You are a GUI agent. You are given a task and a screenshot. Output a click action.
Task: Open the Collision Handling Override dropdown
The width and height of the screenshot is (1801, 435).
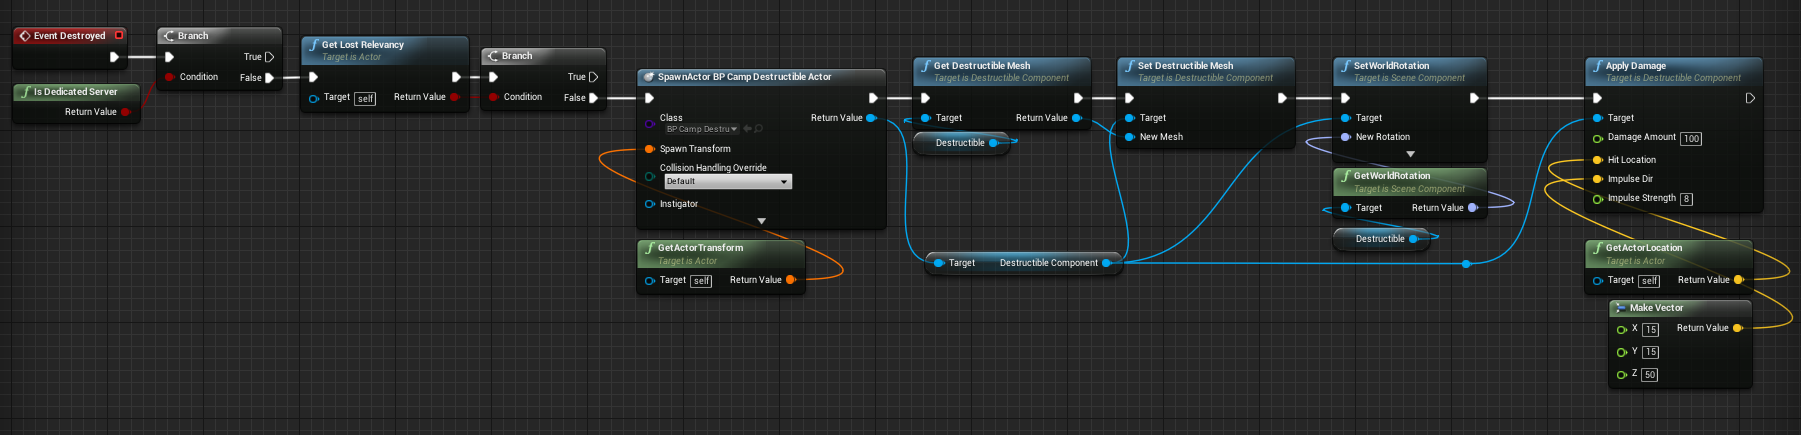pos(728,182)
